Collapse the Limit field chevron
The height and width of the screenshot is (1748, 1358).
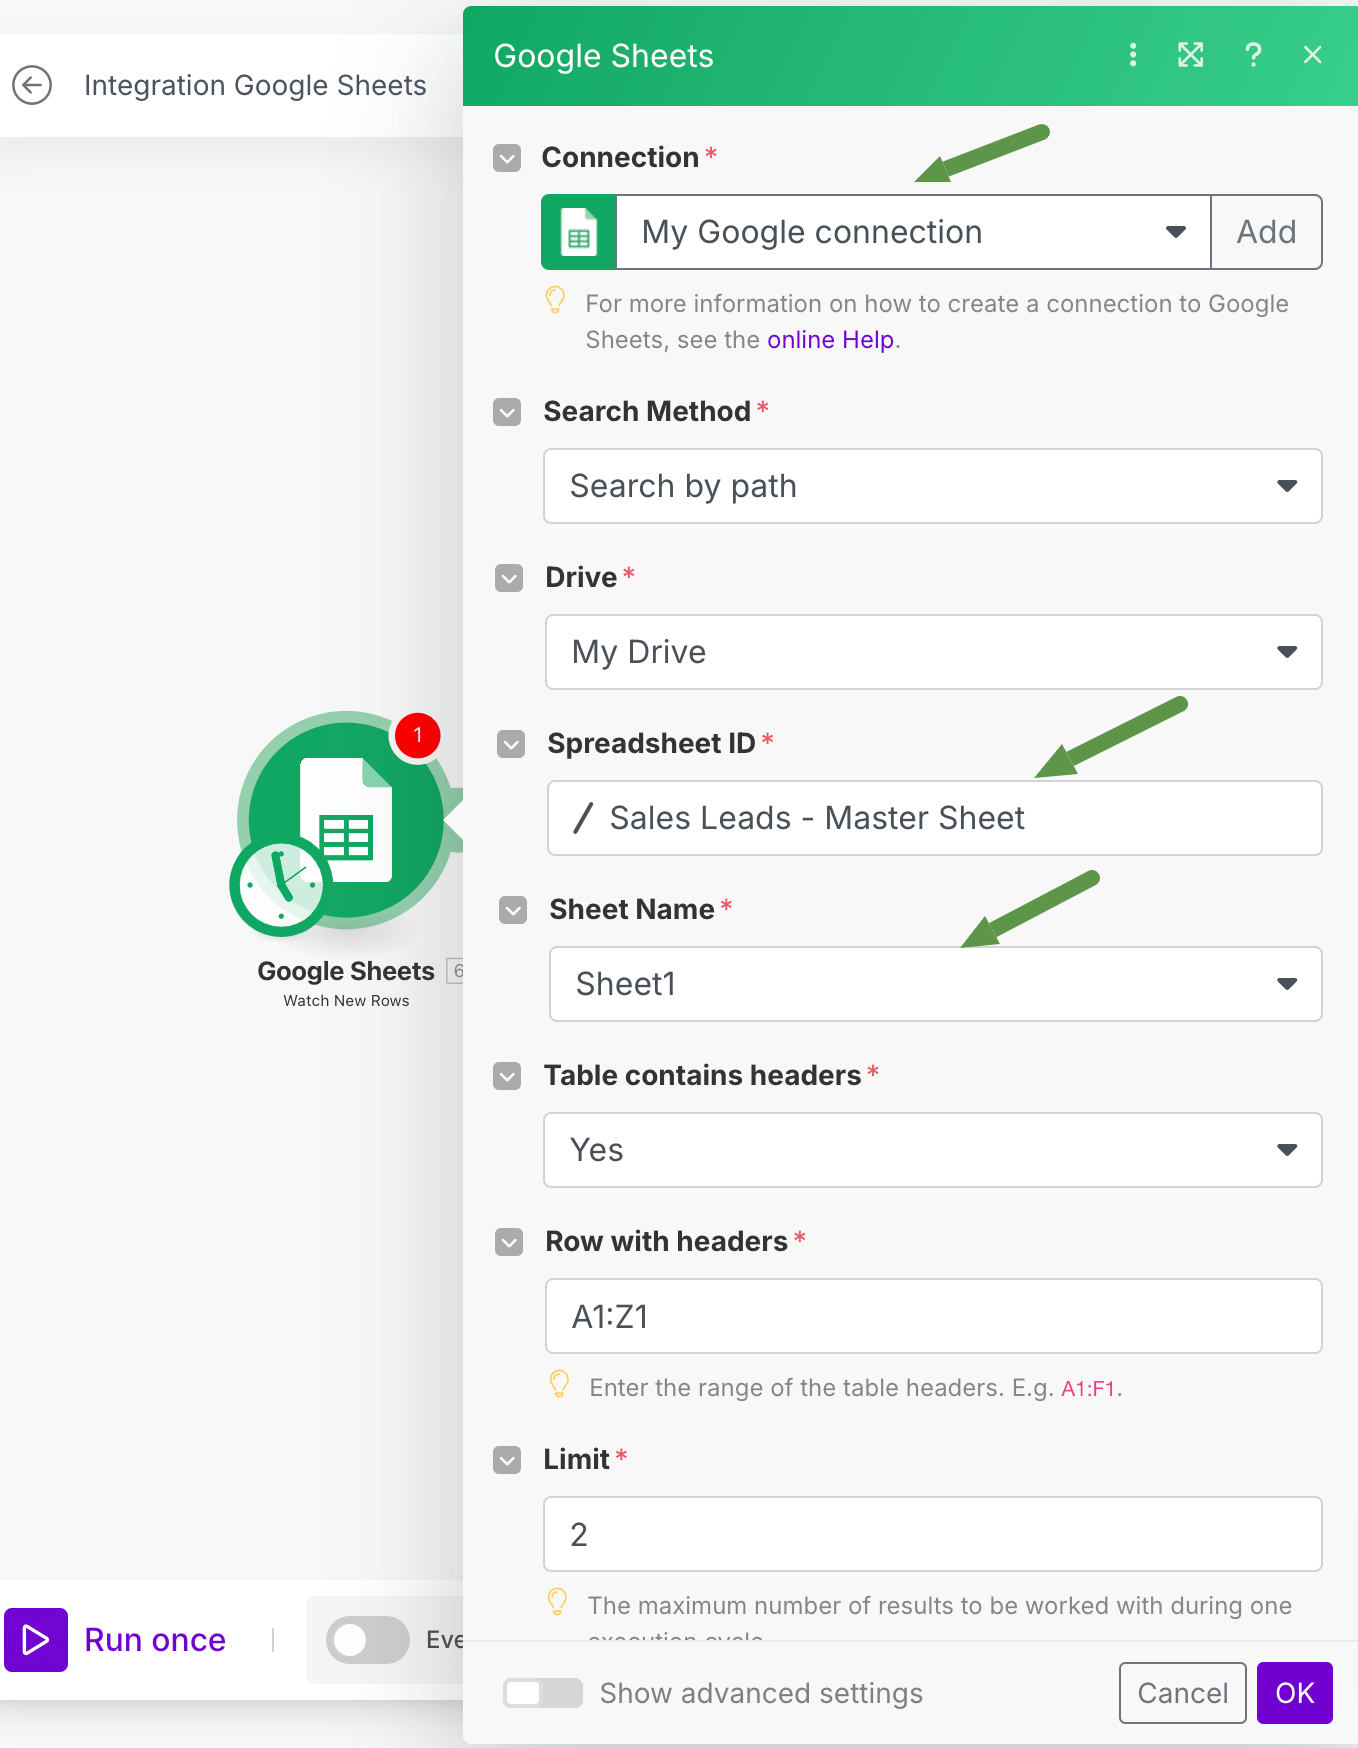point(508,1460)
